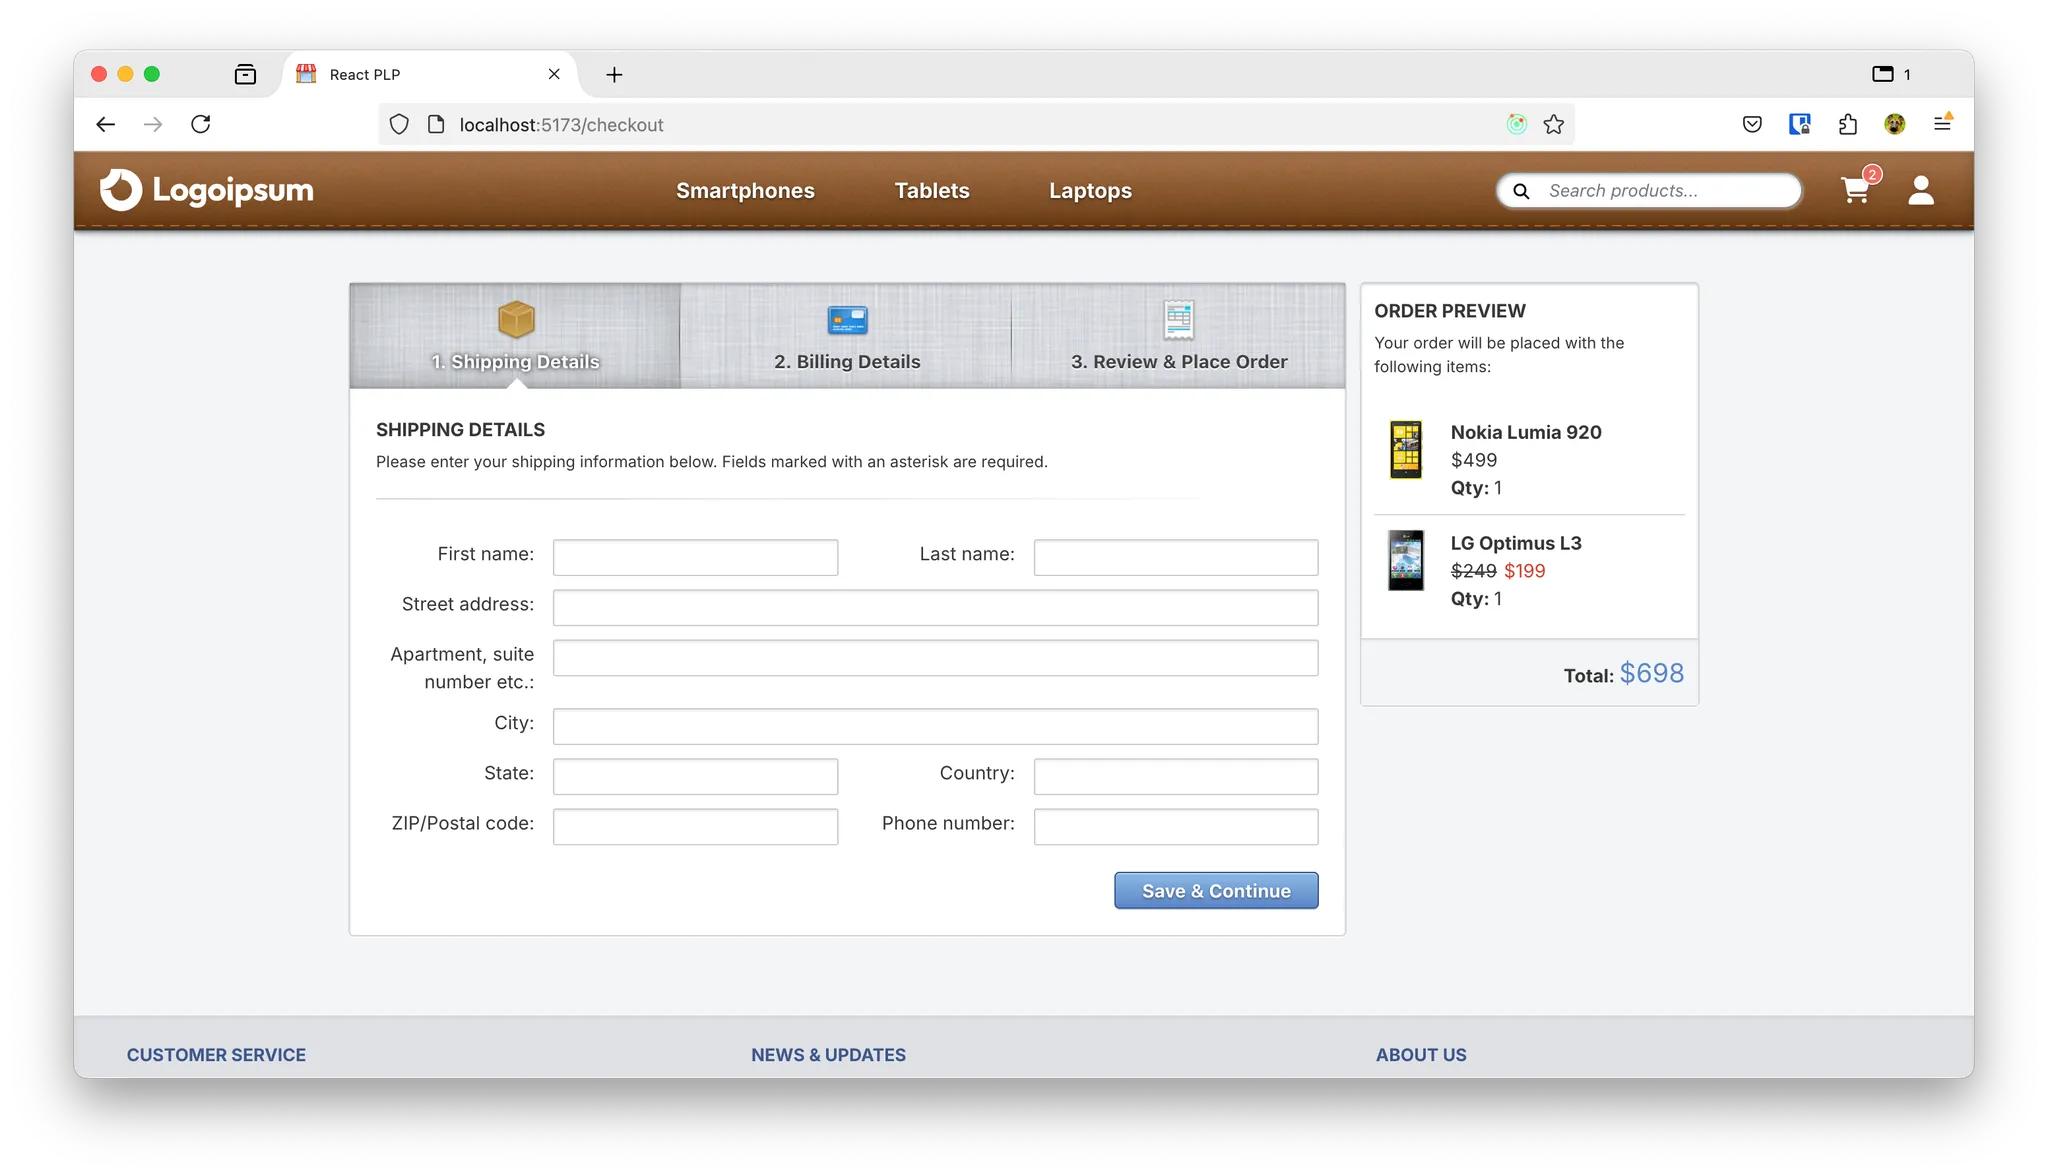Click the search magnifier icon in the search bar
2048x1176 pixels.
1521,190
